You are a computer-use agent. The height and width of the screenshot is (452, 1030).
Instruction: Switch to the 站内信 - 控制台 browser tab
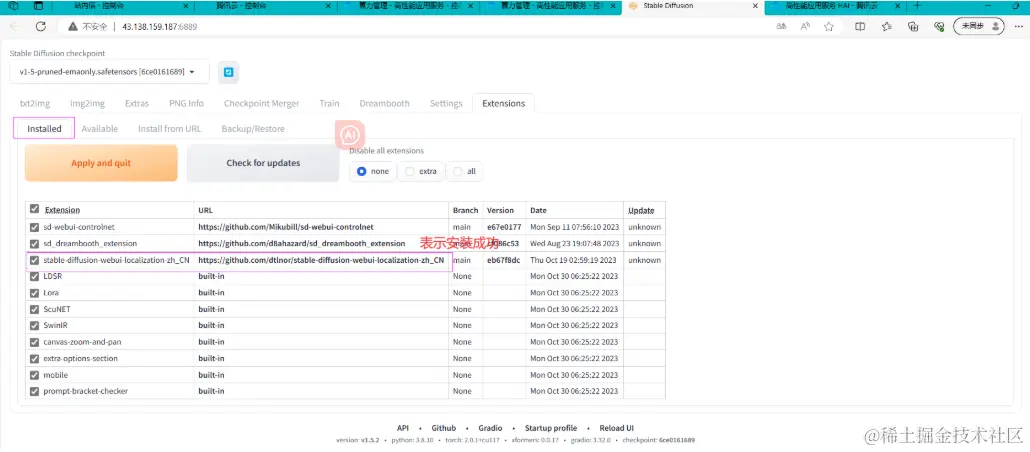(x=122, y=6)
